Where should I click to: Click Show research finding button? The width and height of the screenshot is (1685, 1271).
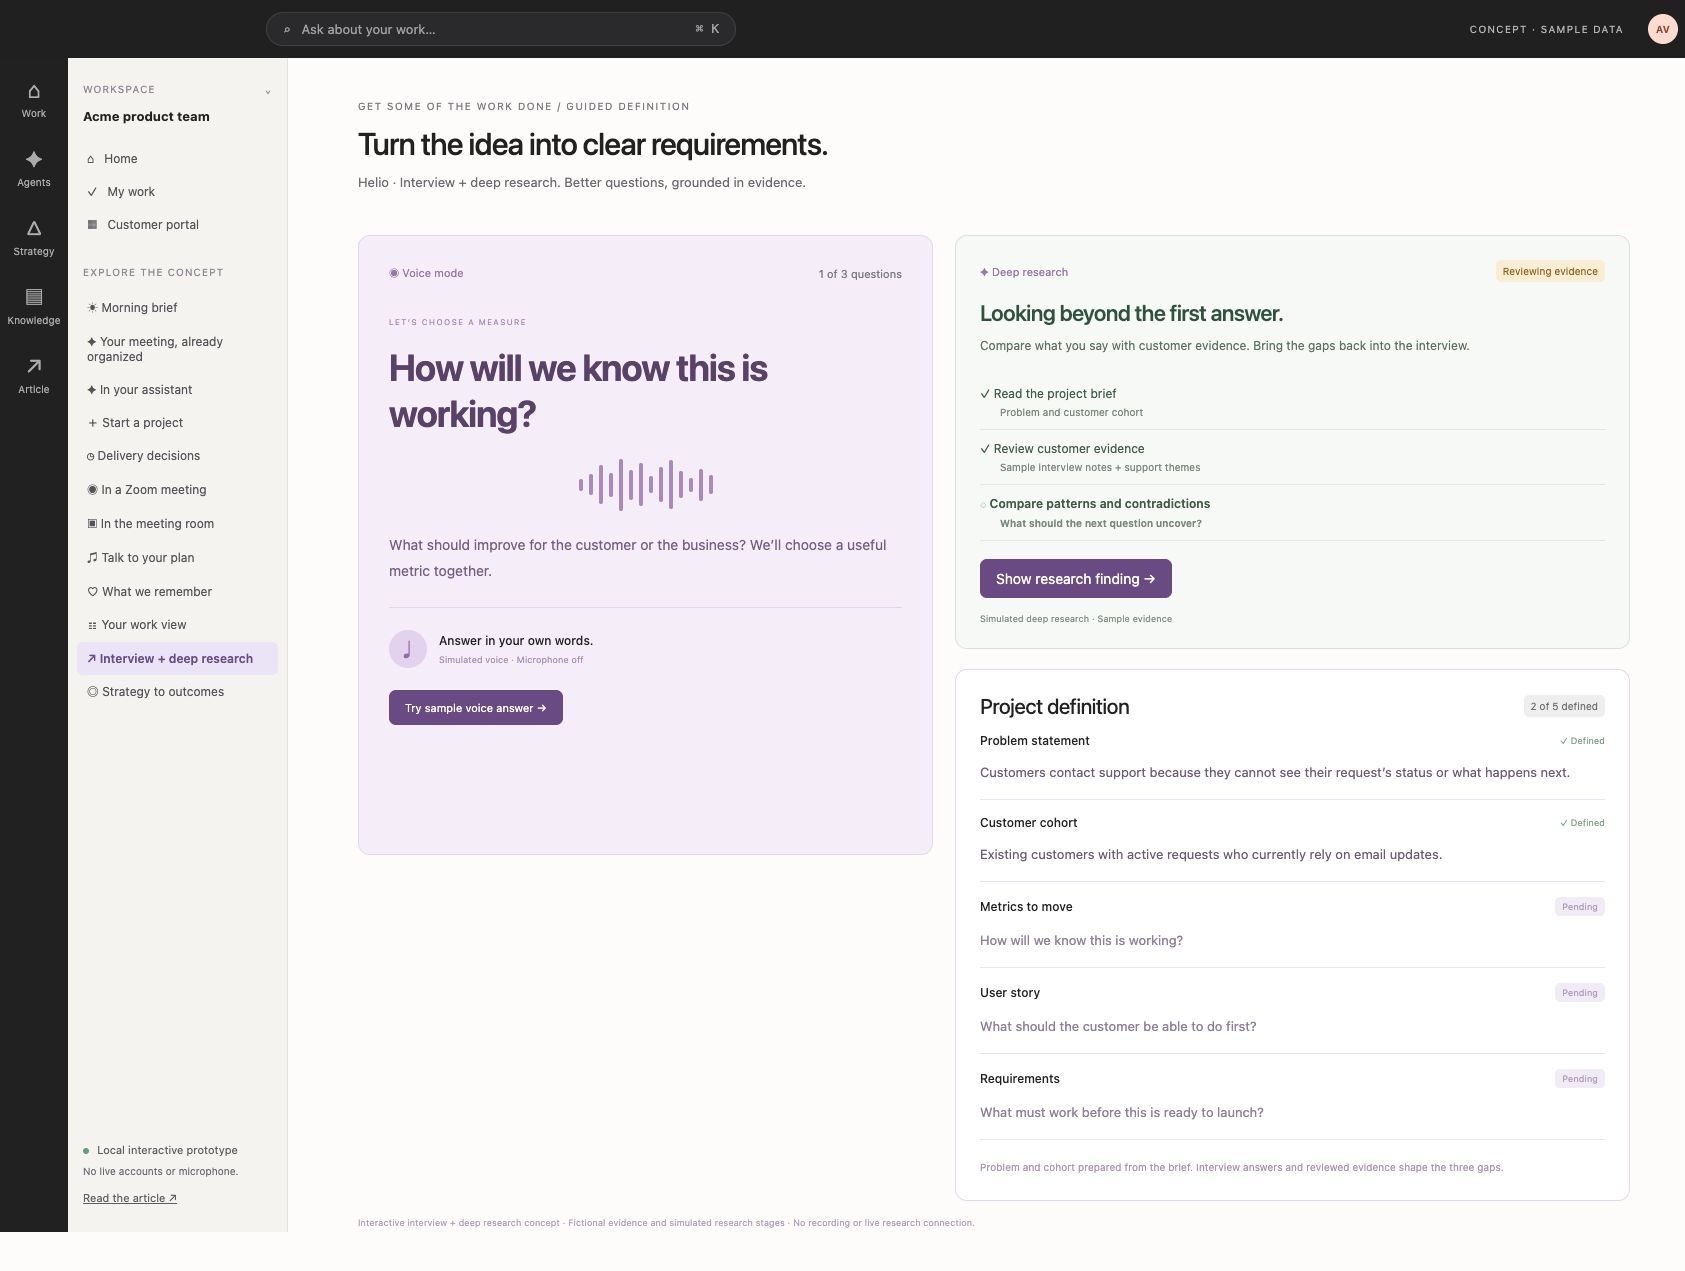coord(1075,579)
